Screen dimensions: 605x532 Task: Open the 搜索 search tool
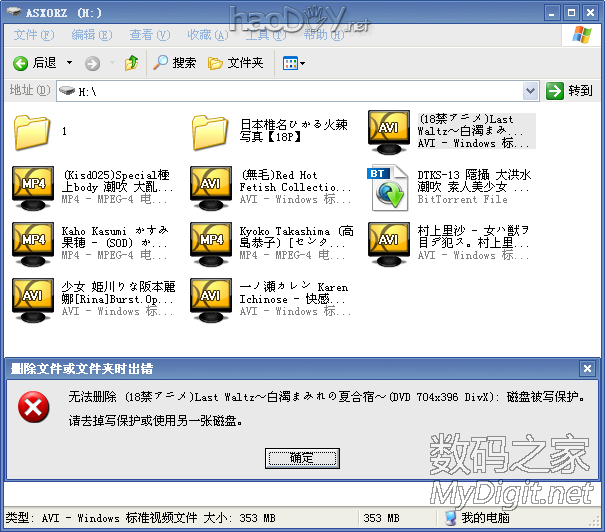click(174, 63)
